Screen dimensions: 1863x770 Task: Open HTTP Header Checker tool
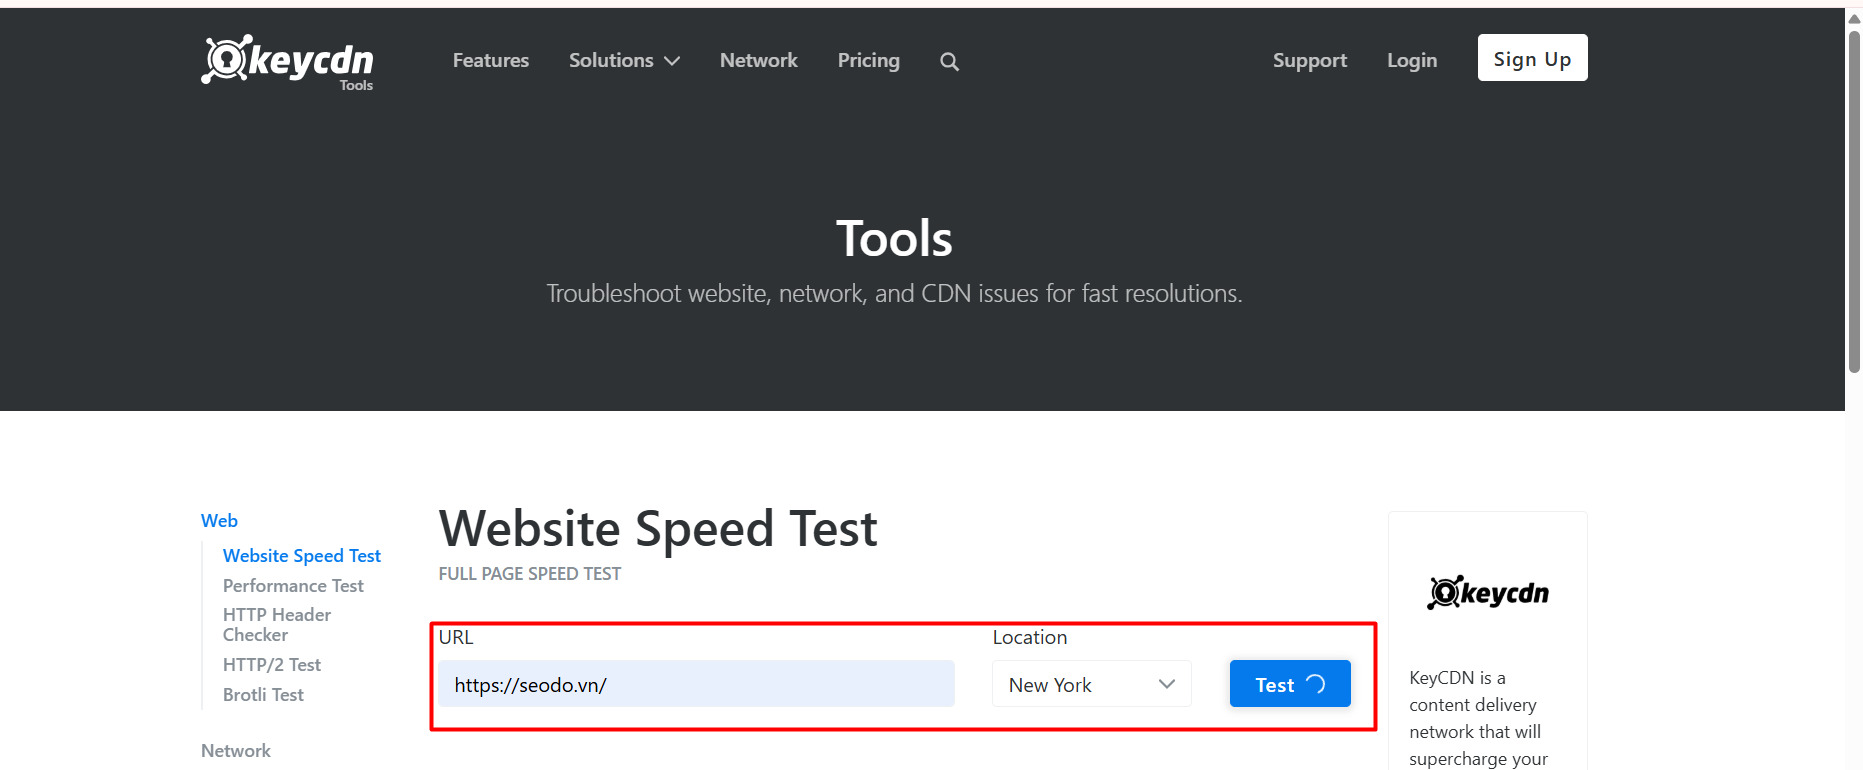point(277,624)
